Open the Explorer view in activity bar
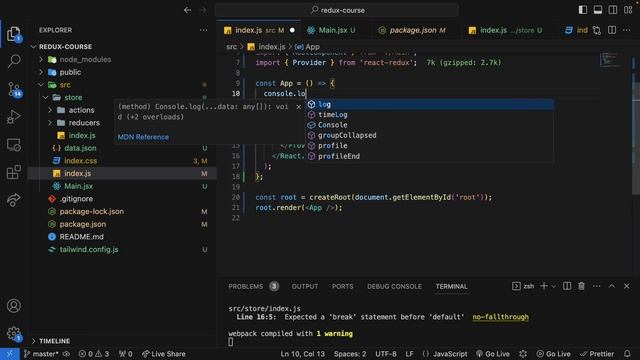The image size is (640, 360). pos(13,34)
